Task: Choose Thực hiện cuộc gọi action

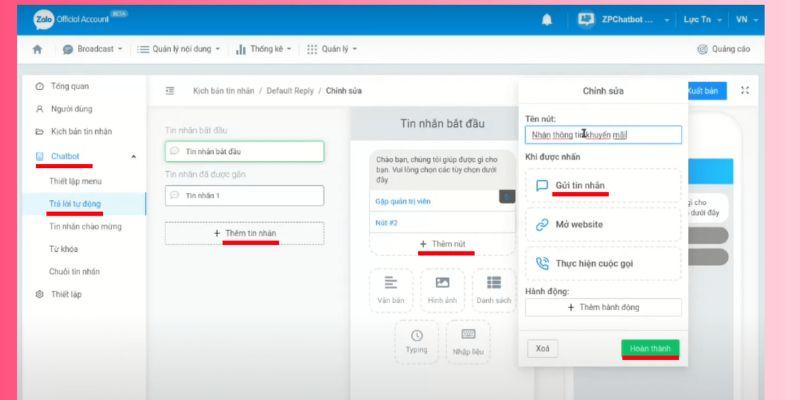Action: [x=603, y=264]
